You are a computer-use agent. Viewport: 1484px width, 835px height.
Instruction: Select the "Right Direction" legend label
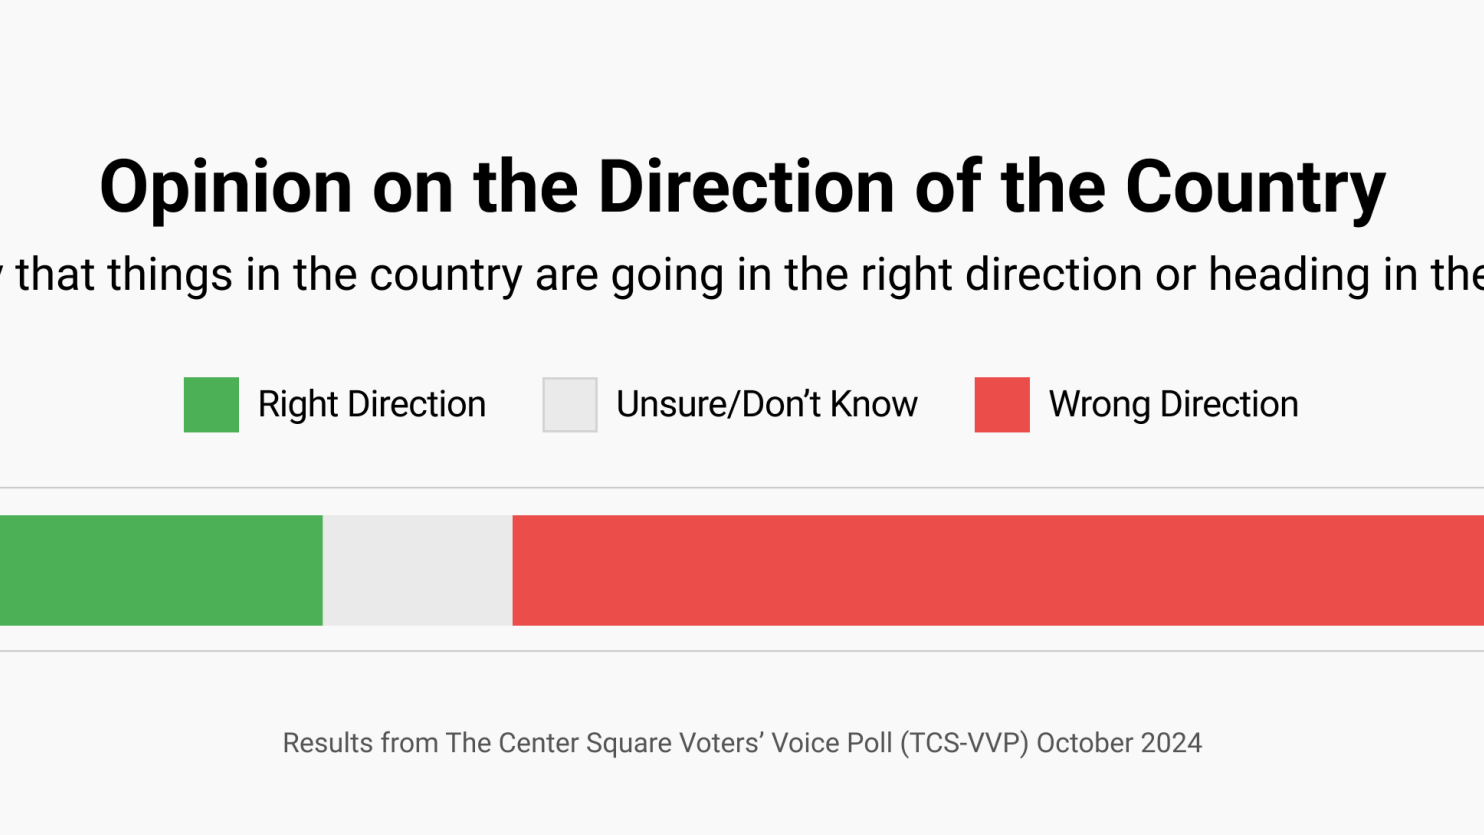371,405
